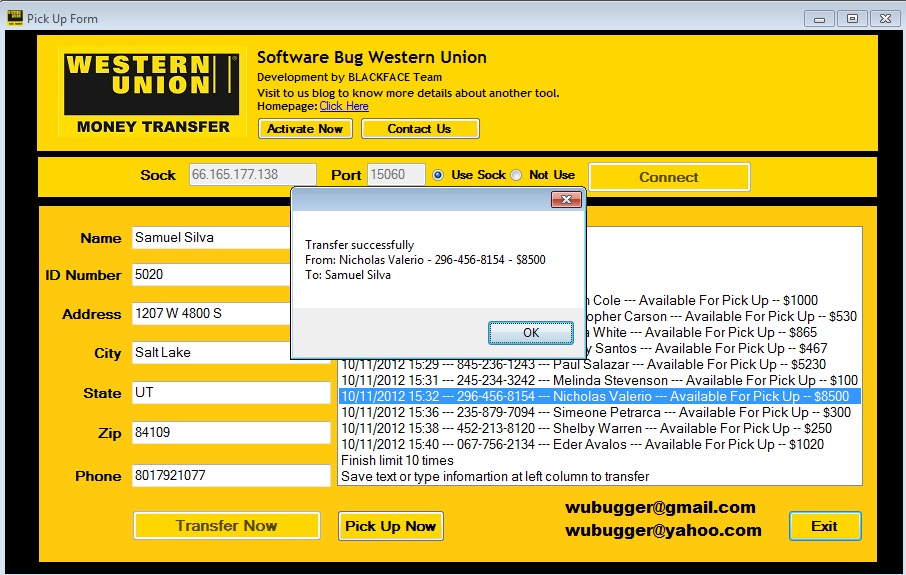Image resolution: width=906 pixels, height=575 pixels.
Task: Select the Shelby Warren $250 list row
Action: coord(600,429)
